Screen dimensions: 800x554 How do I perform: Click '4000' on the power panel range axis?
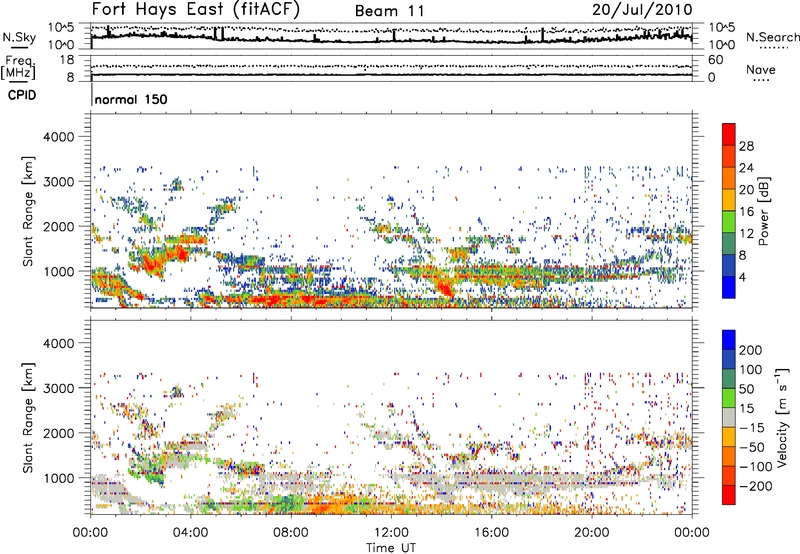pos(58,137)
